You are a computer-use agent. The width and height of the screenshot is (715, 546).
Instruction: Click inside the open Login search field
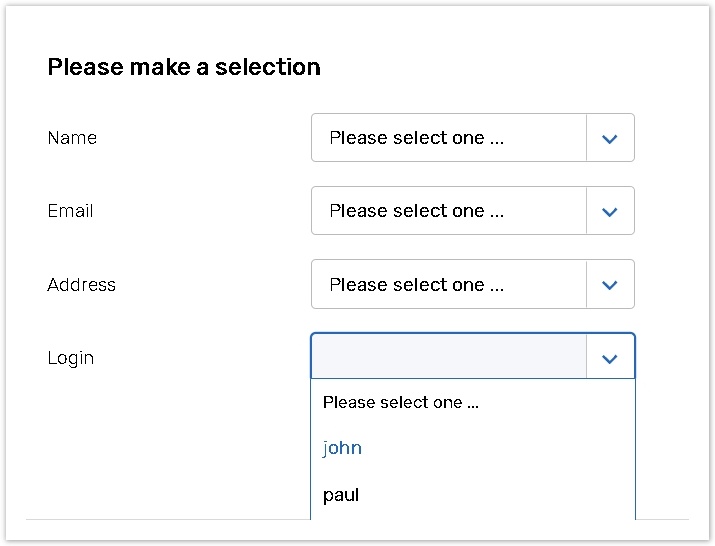[x=448, y=357]
